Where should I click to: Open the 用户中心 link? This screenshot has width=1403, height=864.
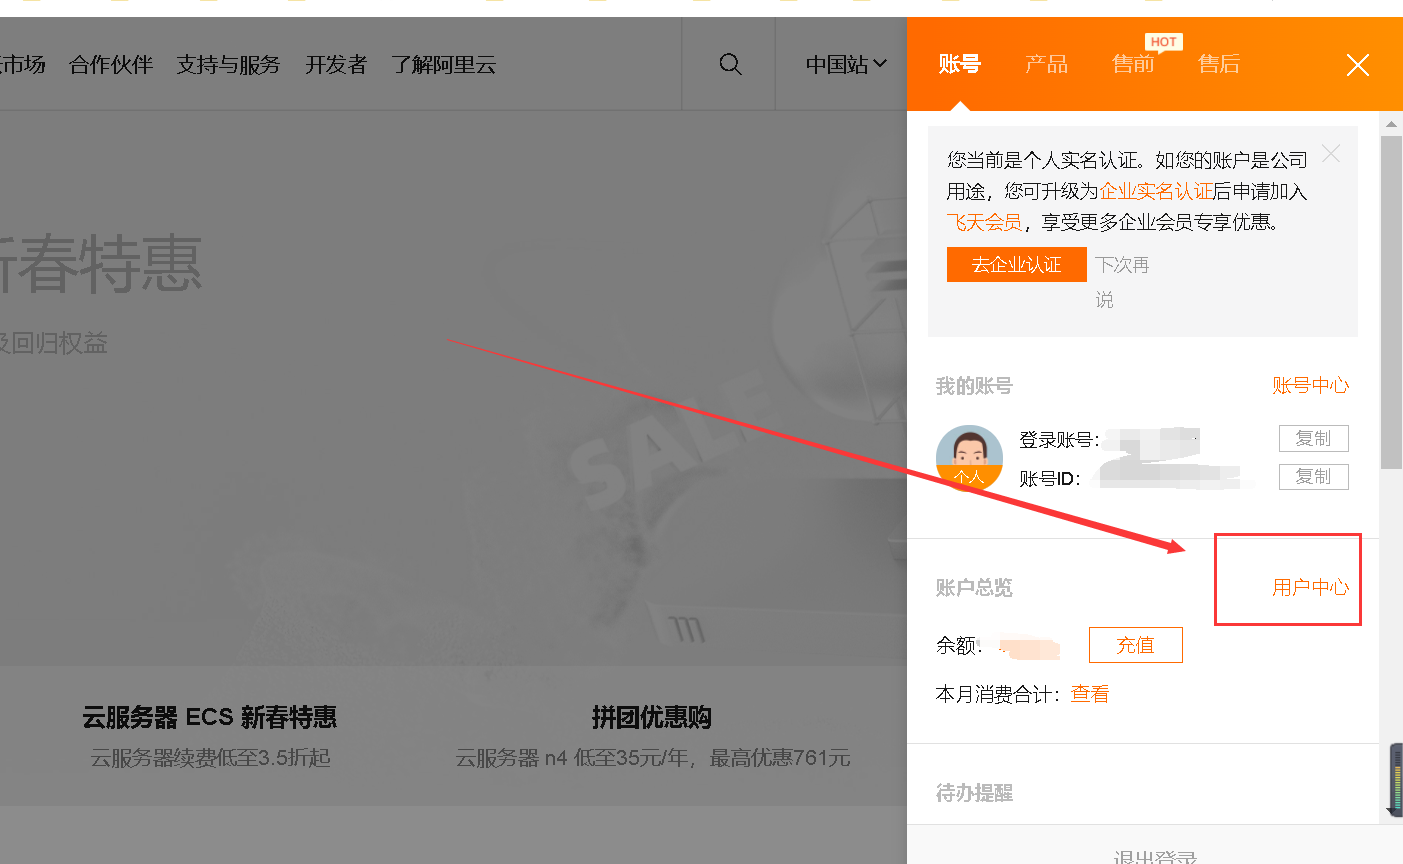coord(1310,588)
